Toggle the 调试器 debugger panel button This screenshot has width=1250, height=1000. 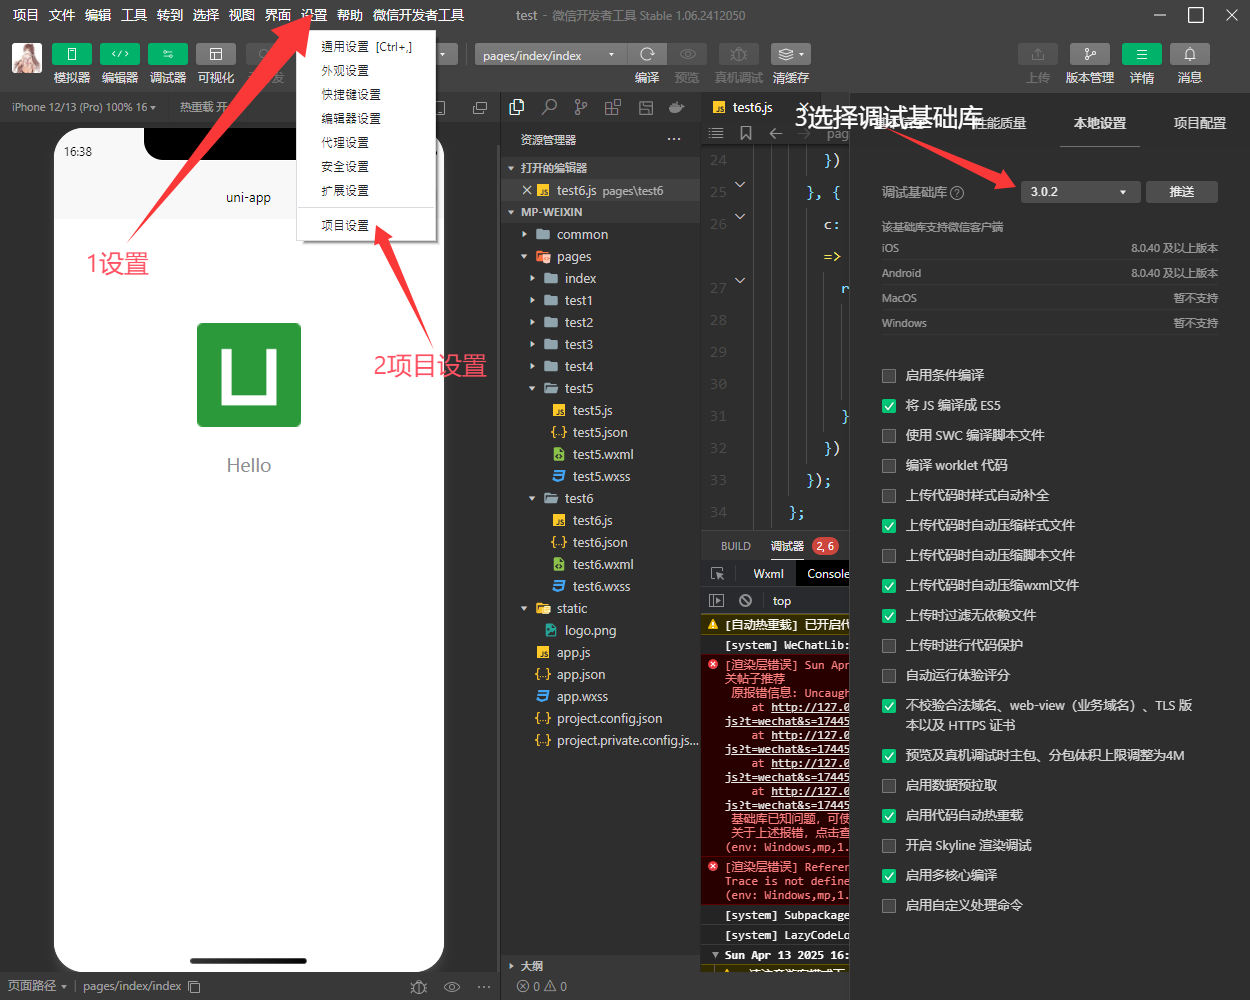(x=168, y=54)
